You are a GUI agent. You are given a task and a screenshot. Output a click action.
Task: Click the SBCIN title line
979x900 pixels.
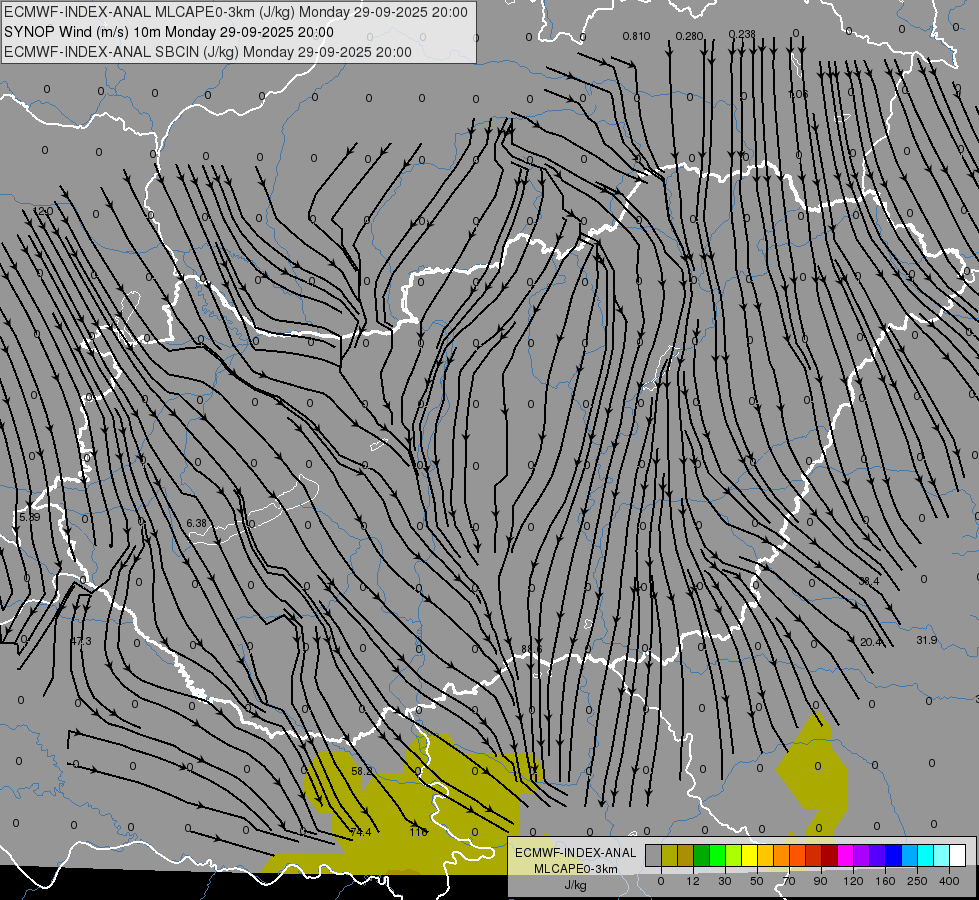(x=208, y=52)
